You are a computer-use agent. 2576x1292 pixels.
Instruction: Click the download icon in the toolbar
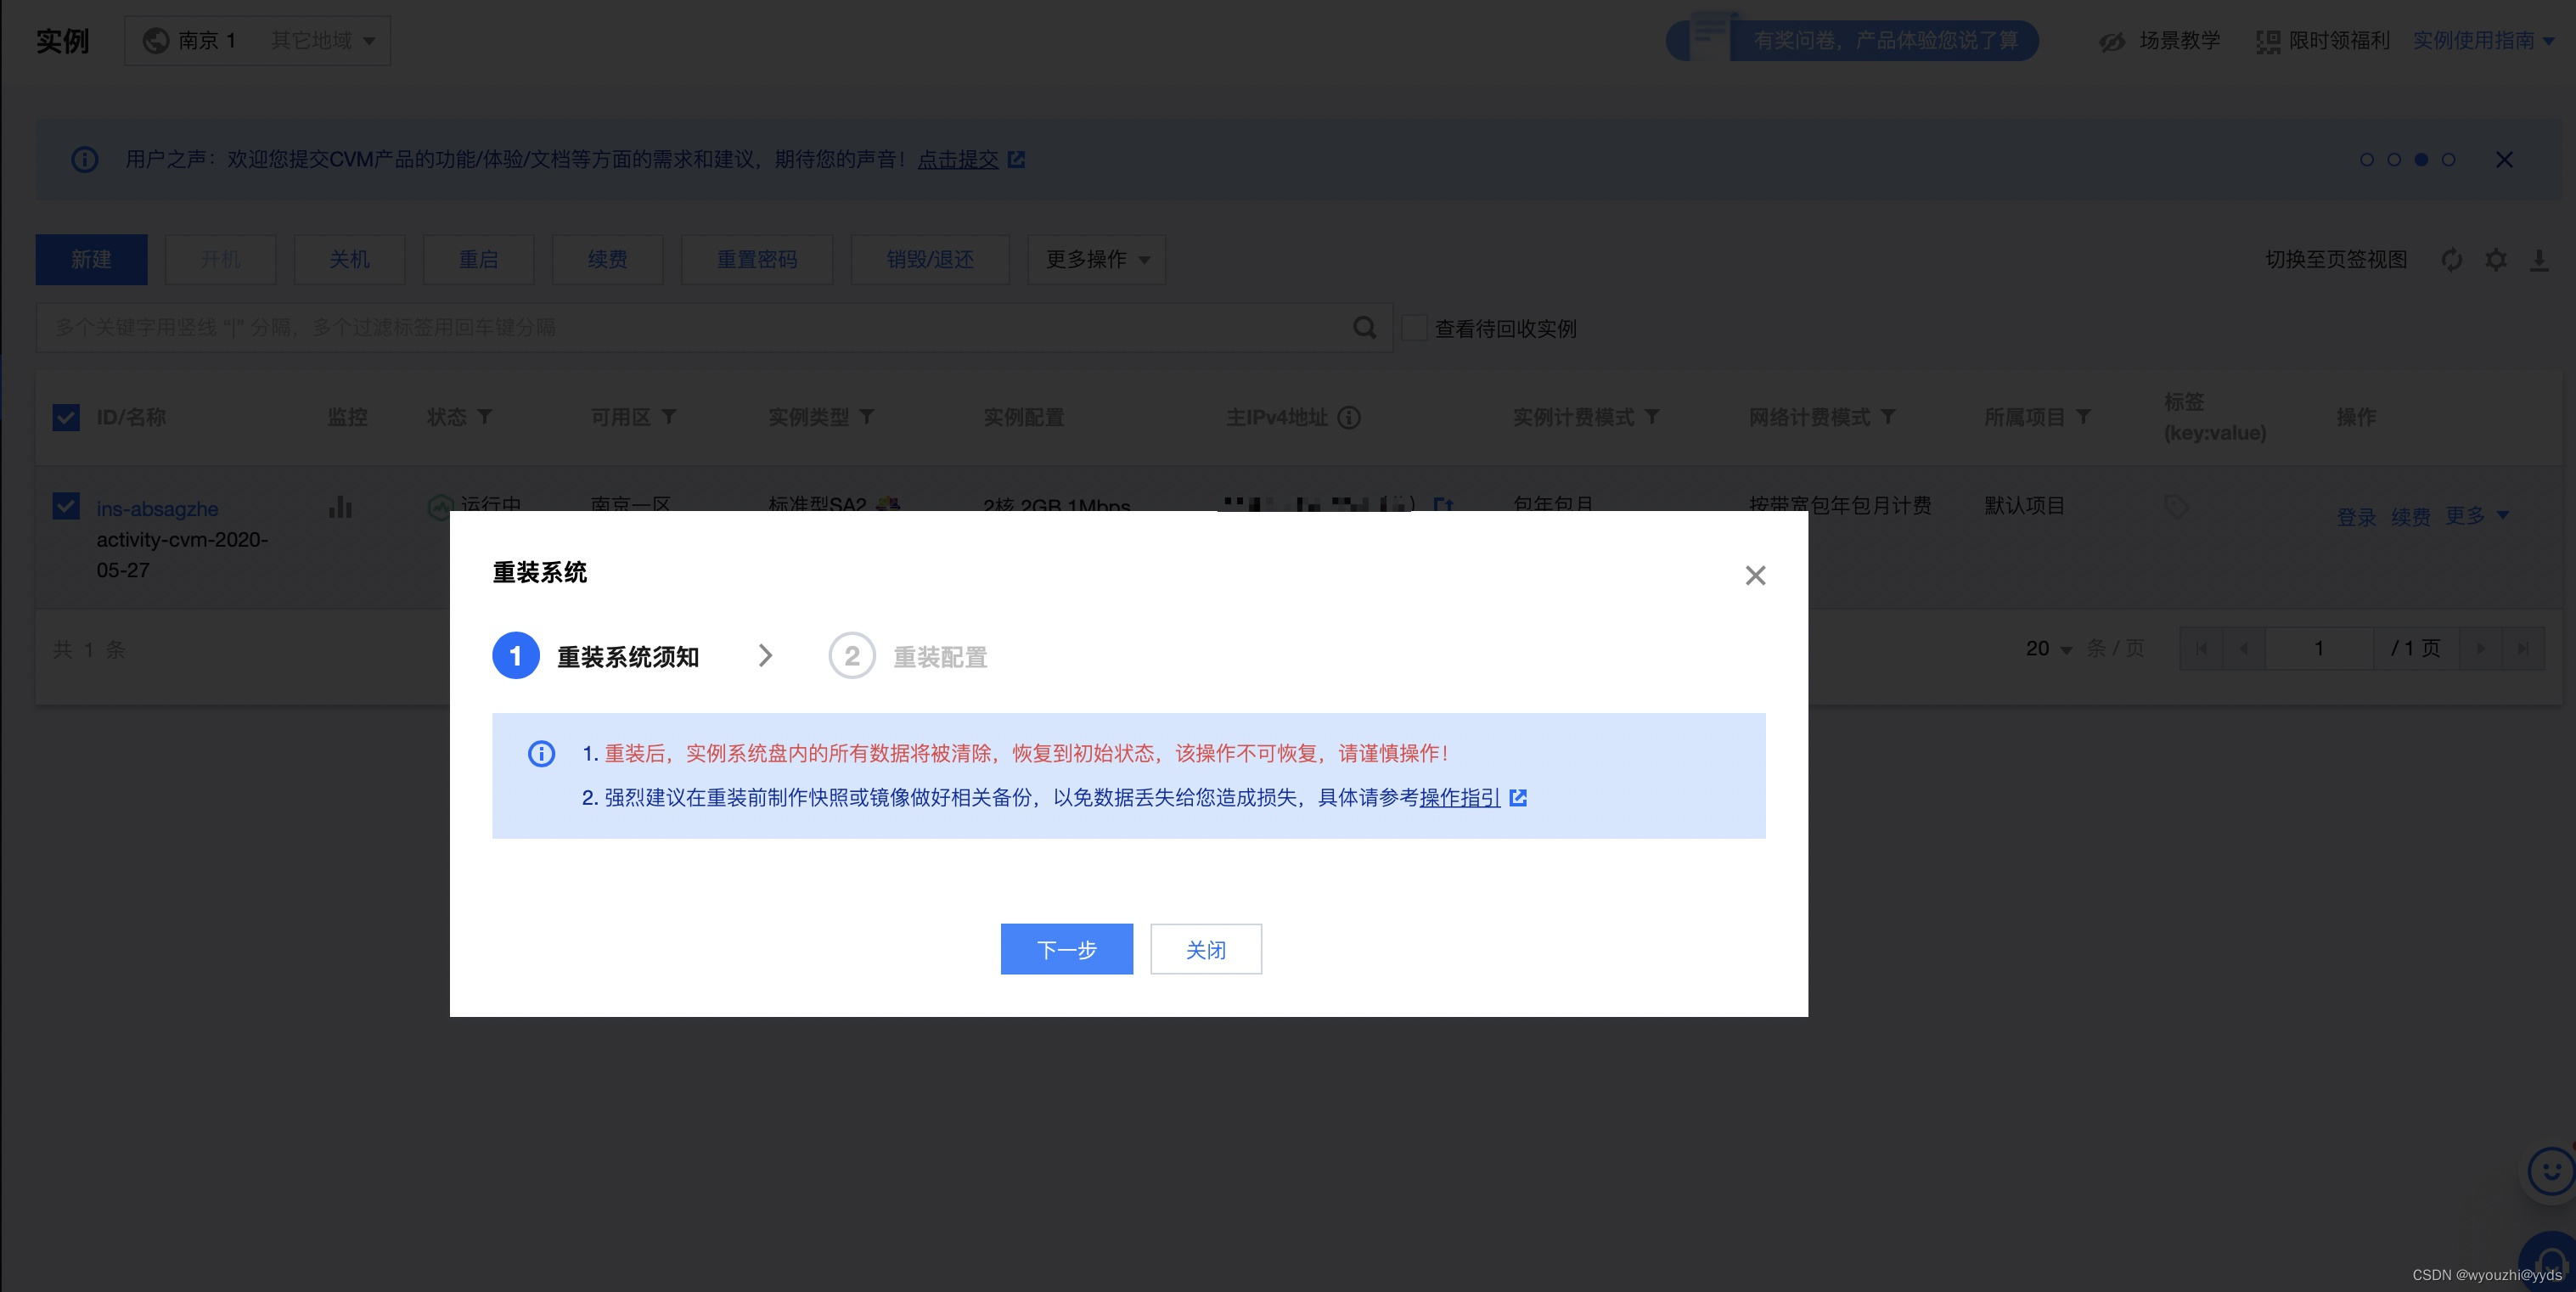[x=2539, y=260]
